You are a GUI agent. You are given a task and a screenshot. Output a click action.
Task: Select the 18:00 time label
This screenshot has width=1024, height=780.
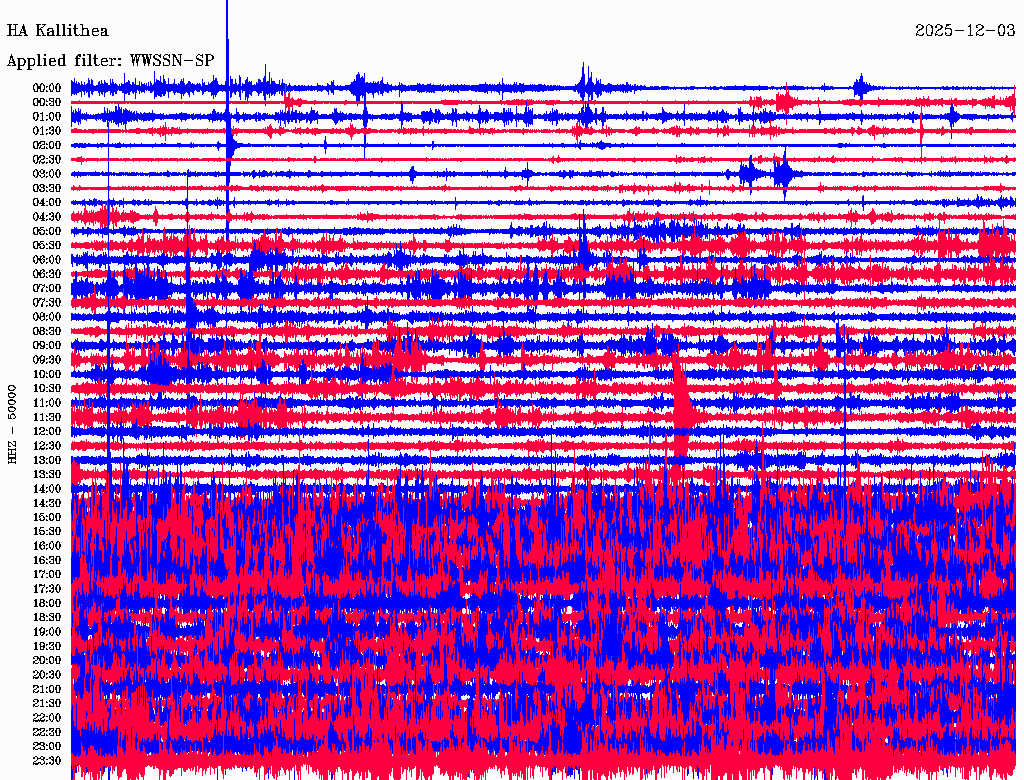coord(47,603)
